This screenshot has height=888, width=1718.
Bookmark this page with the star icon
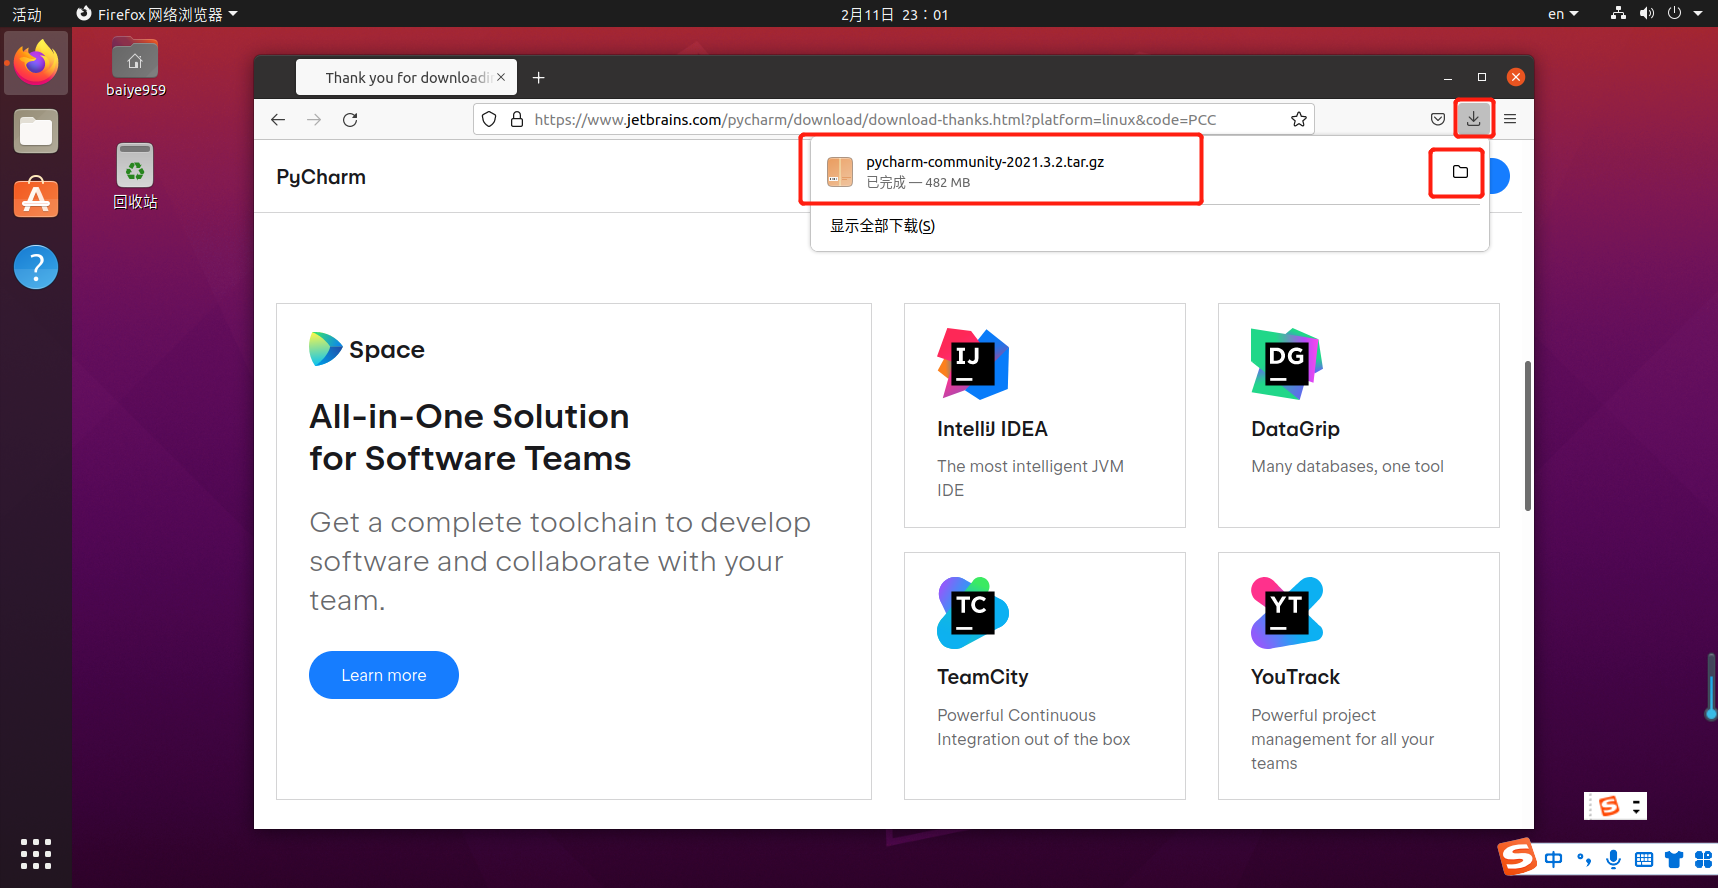[1299, 119]
